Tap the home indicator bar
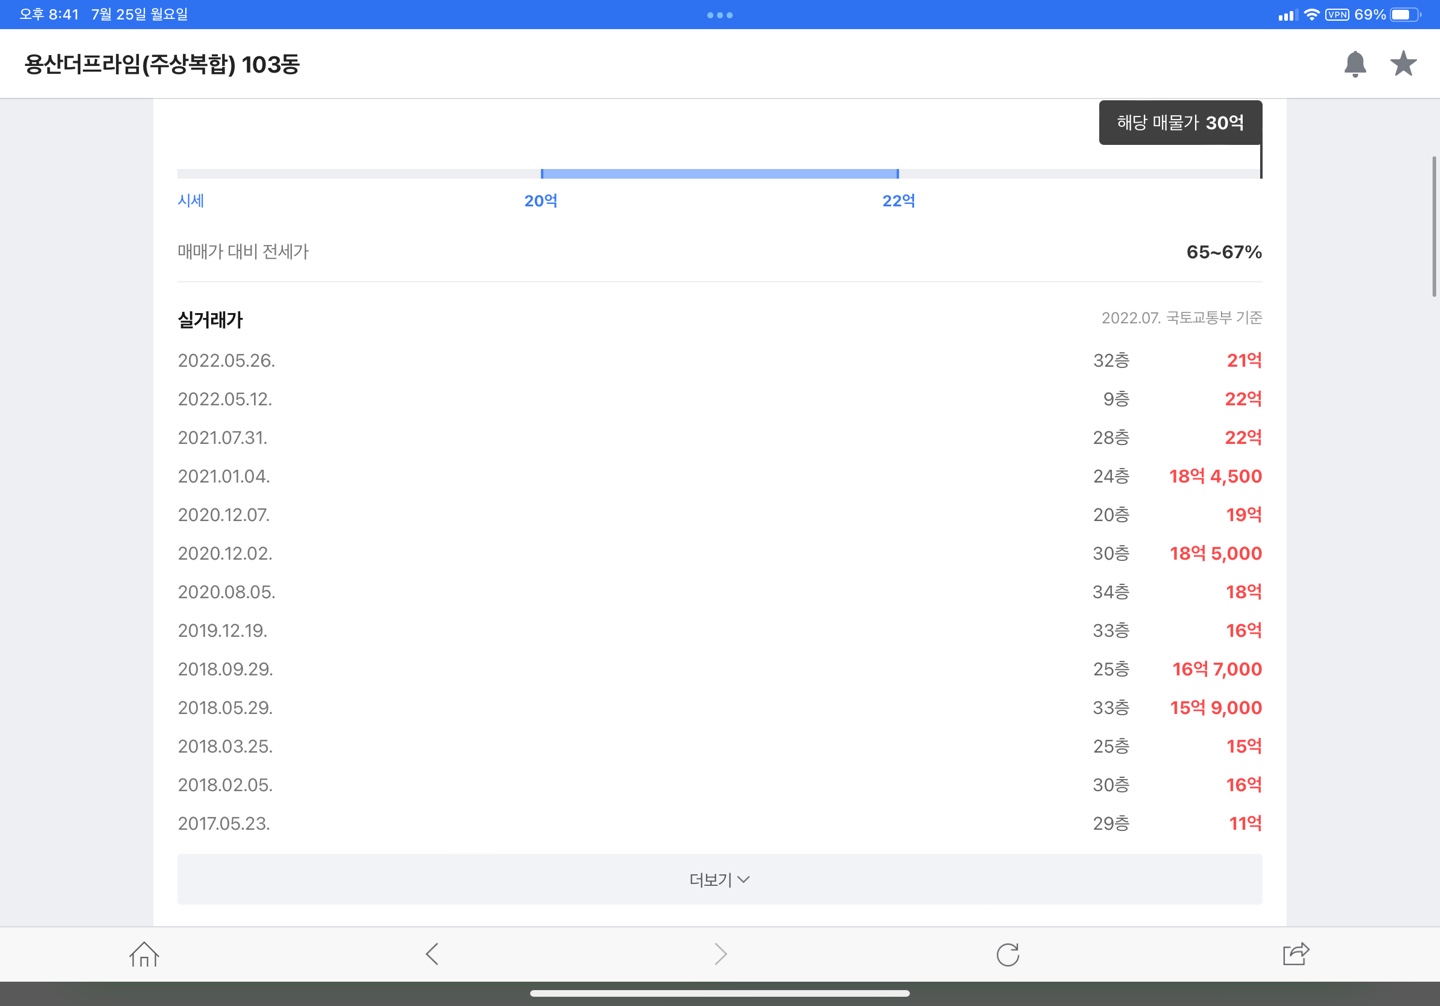 [720, 993]
